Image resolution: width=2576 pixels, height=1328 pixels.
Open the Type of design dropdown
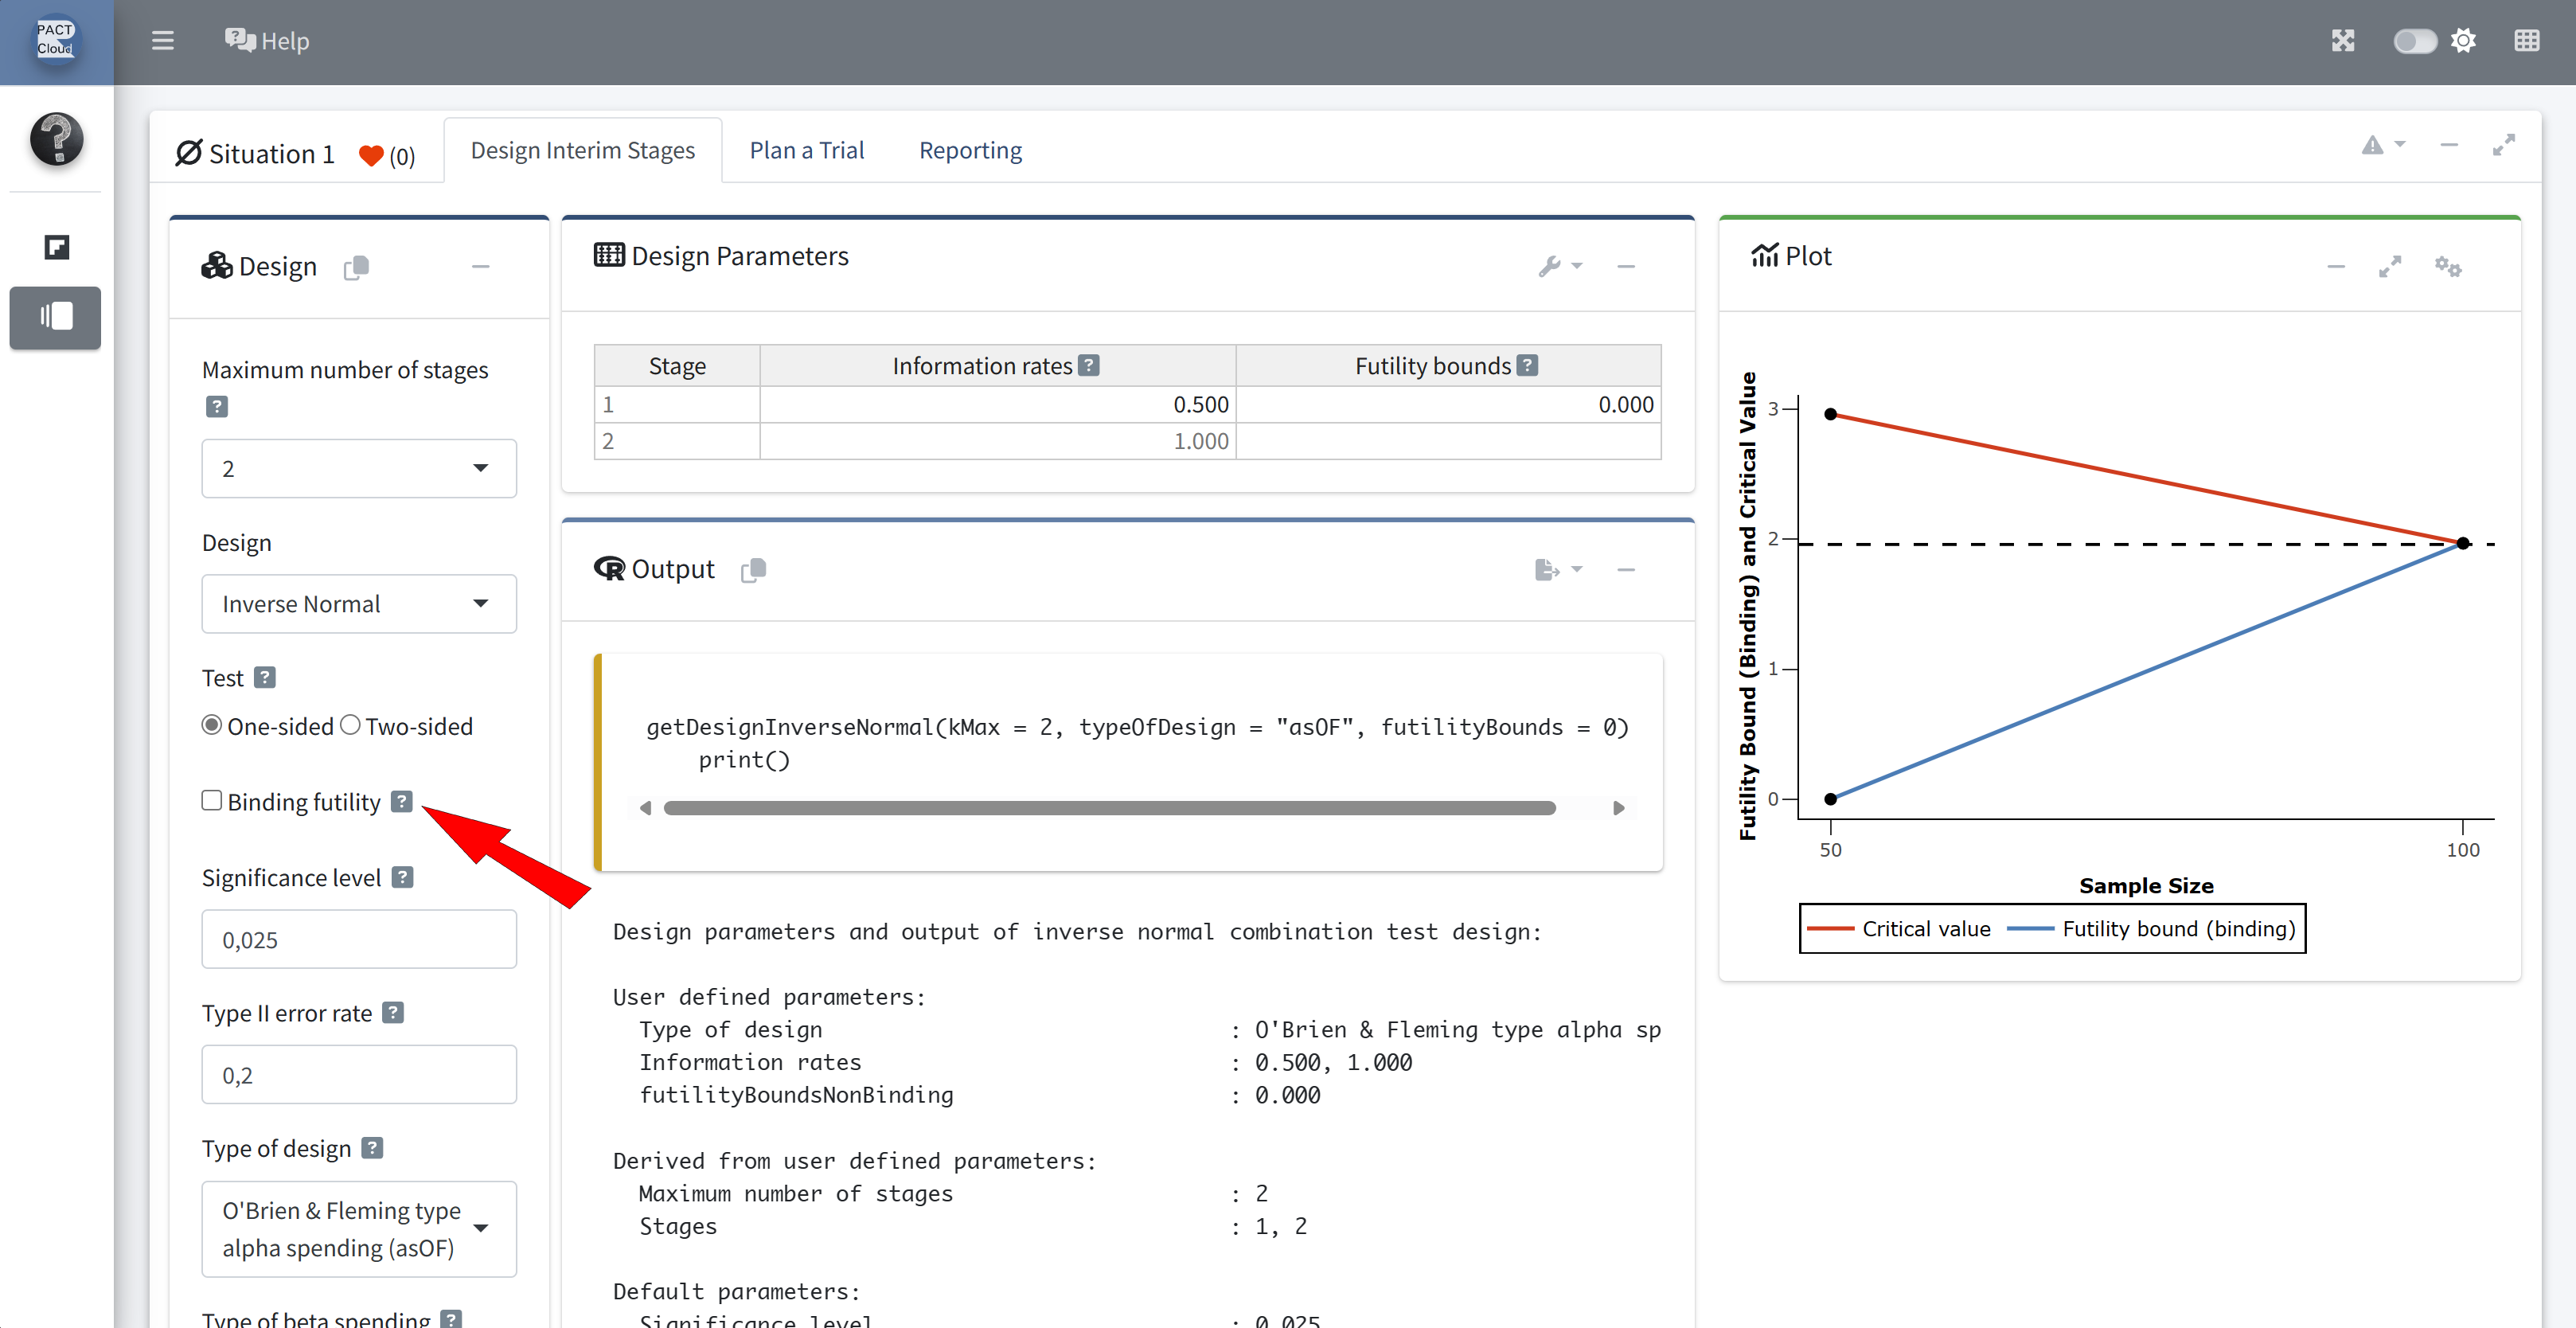(x=358, y=1229)
